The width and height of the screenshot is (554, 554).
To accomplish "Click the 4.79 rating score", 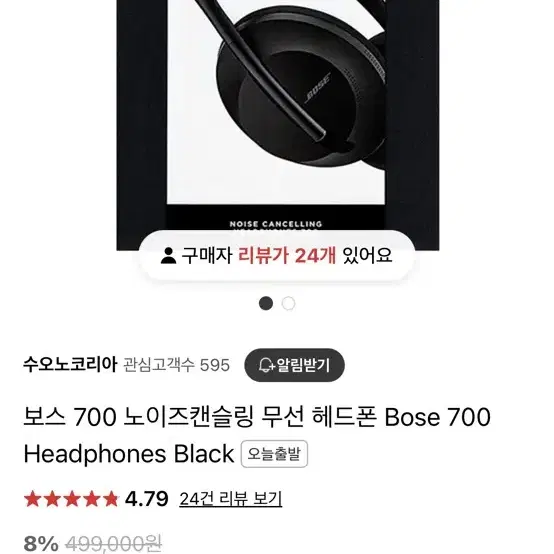I will coord(147,499).
